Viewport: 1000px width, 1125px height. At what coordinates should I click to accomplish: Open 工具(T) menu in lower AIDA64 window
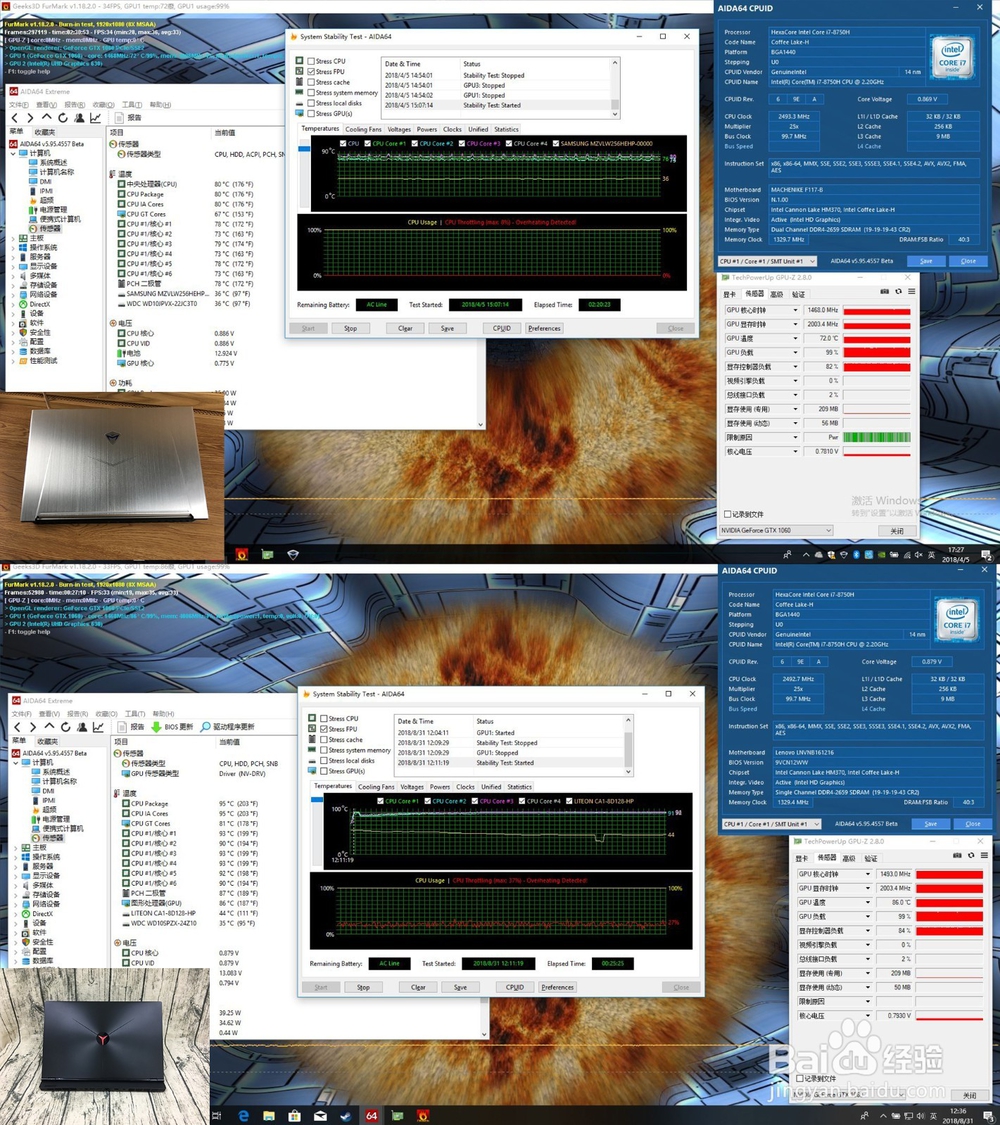[x=135, y=714]
